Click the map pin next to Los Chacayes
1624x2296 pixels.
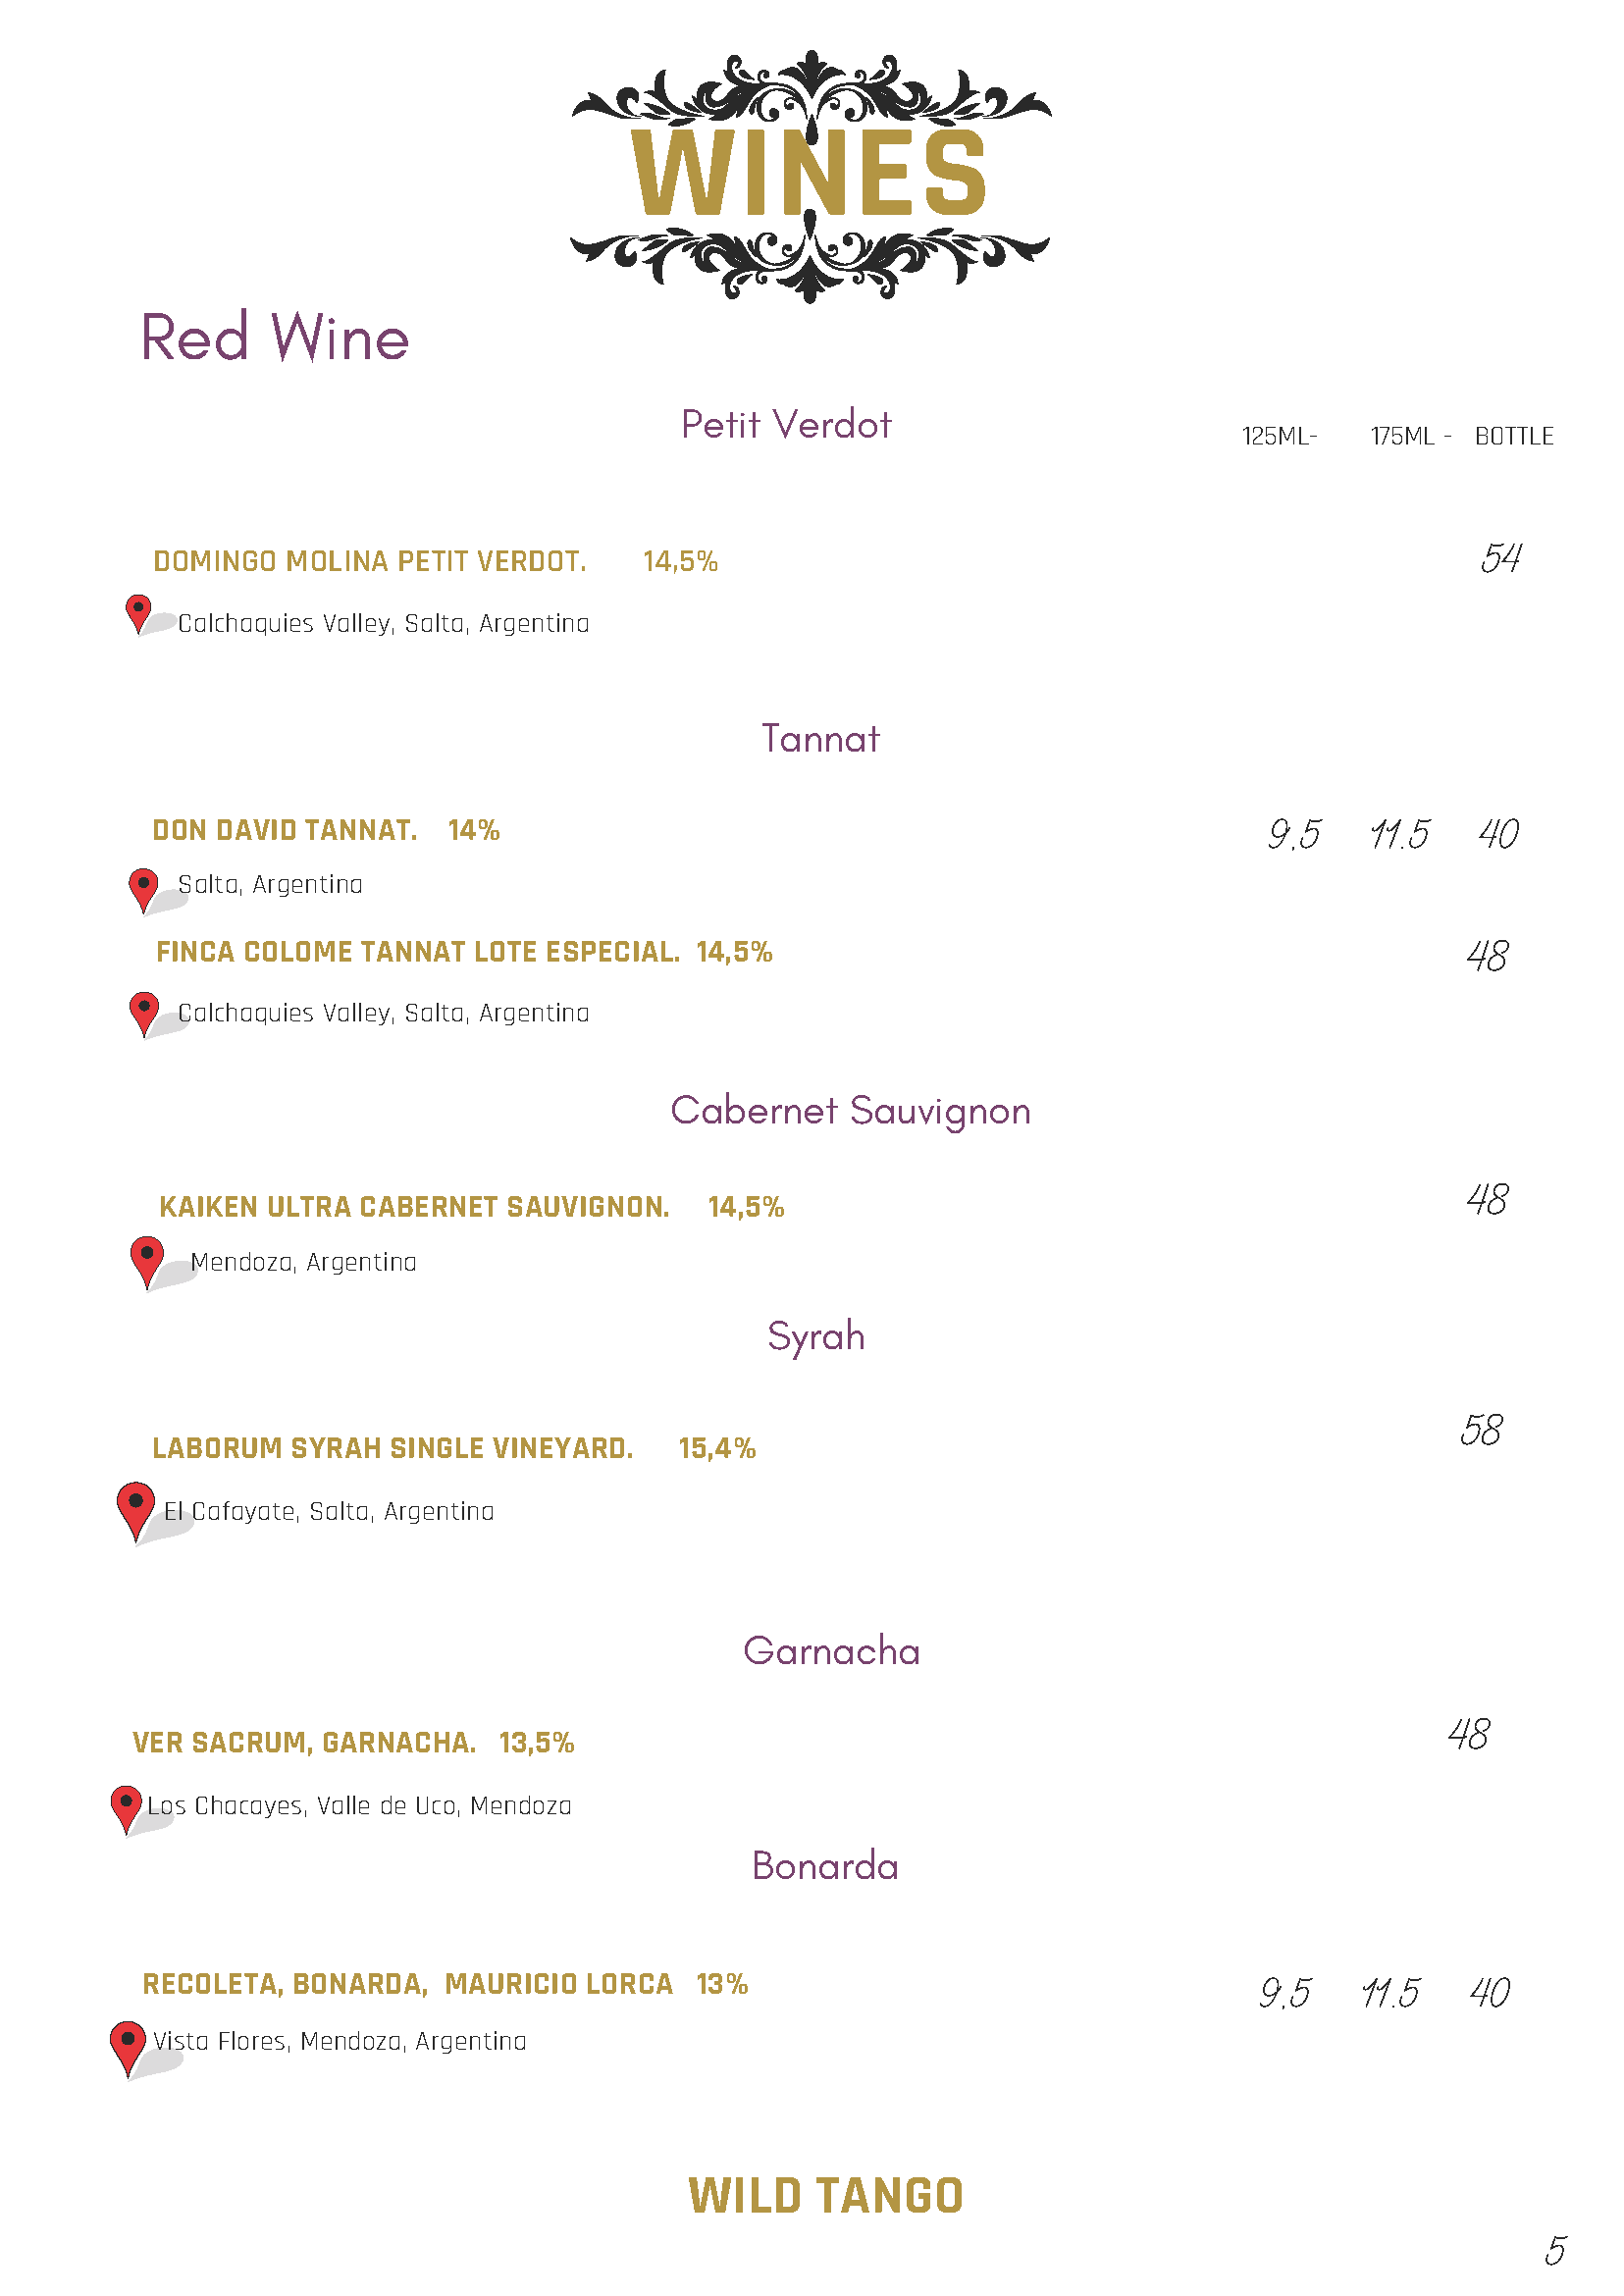(126, 1806)
